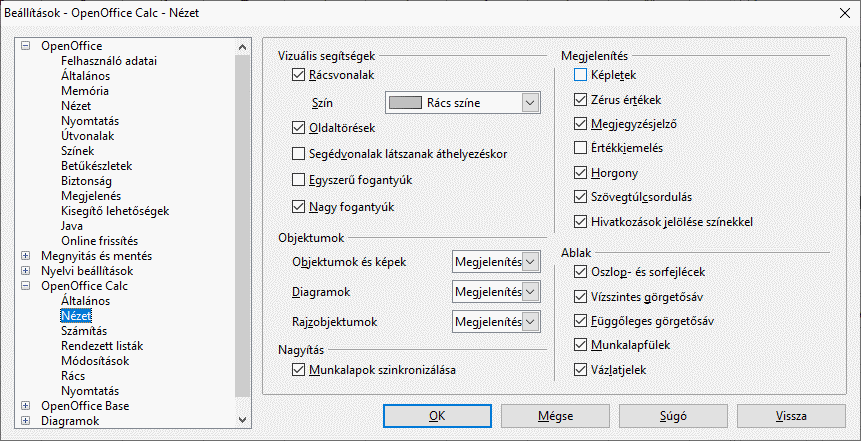The width and height of the screenshot is (861, 441).
Task: Collapse the OpenOffice Calc tree node
Action: (25, 286)
